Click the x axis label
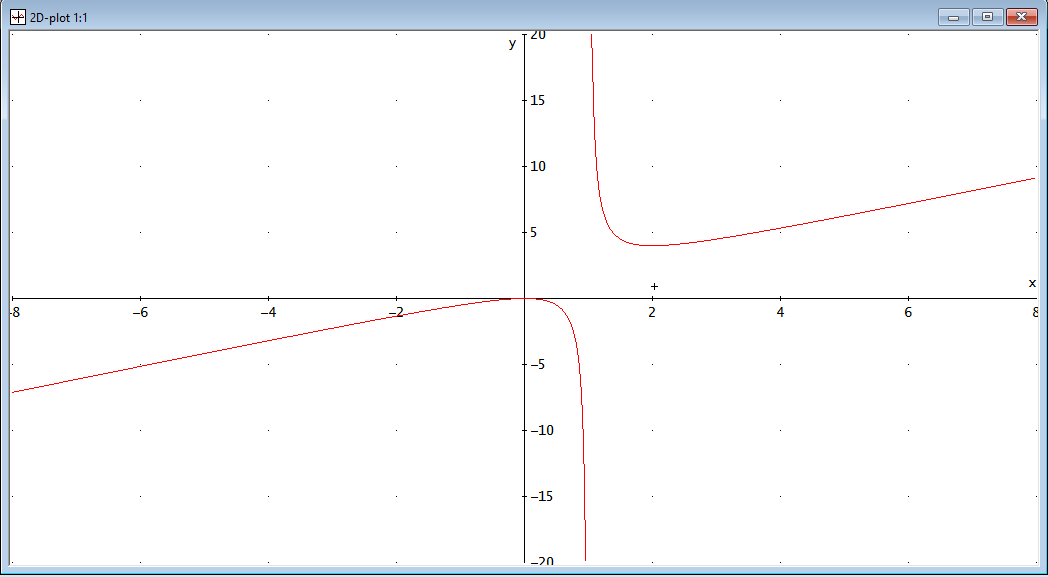 [1032, 283]
